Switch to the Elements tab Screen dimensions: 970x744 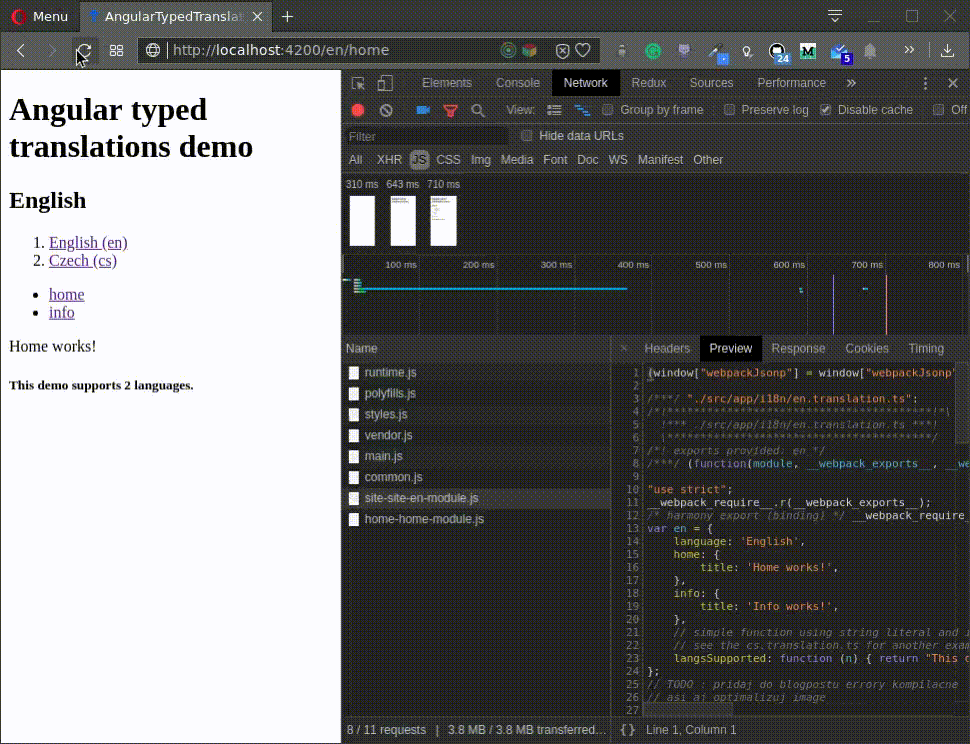point(447,83)
